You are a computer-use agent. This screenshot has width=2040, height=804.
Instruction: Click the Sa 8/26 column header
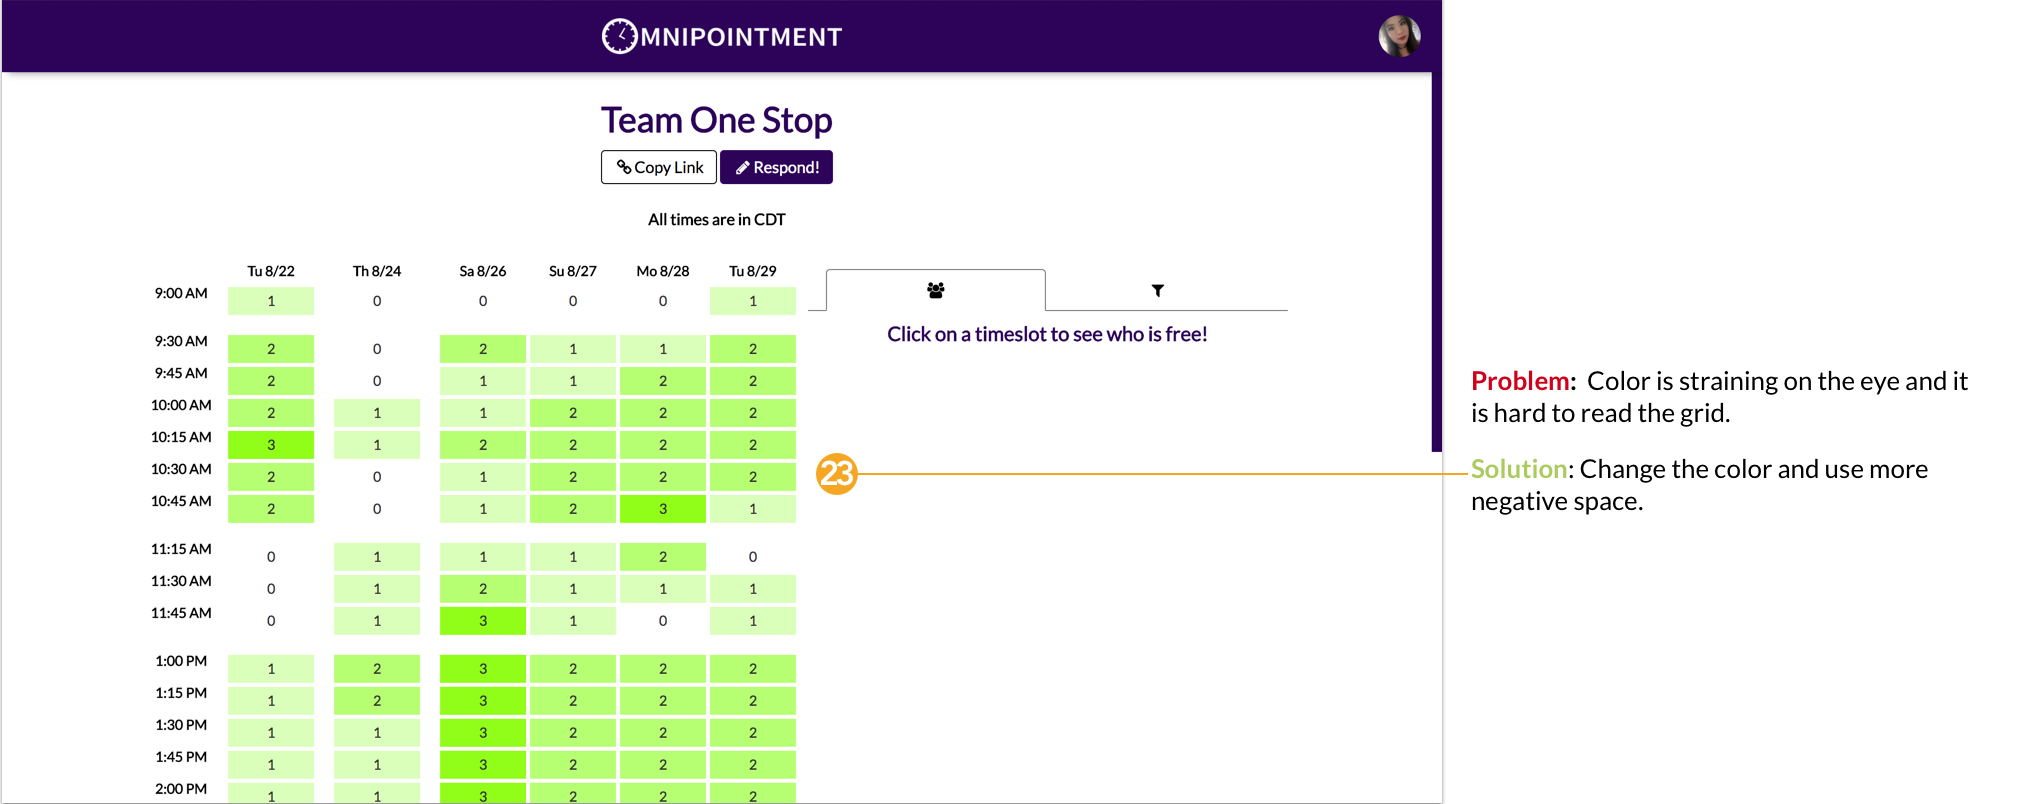tap(483, 271)
